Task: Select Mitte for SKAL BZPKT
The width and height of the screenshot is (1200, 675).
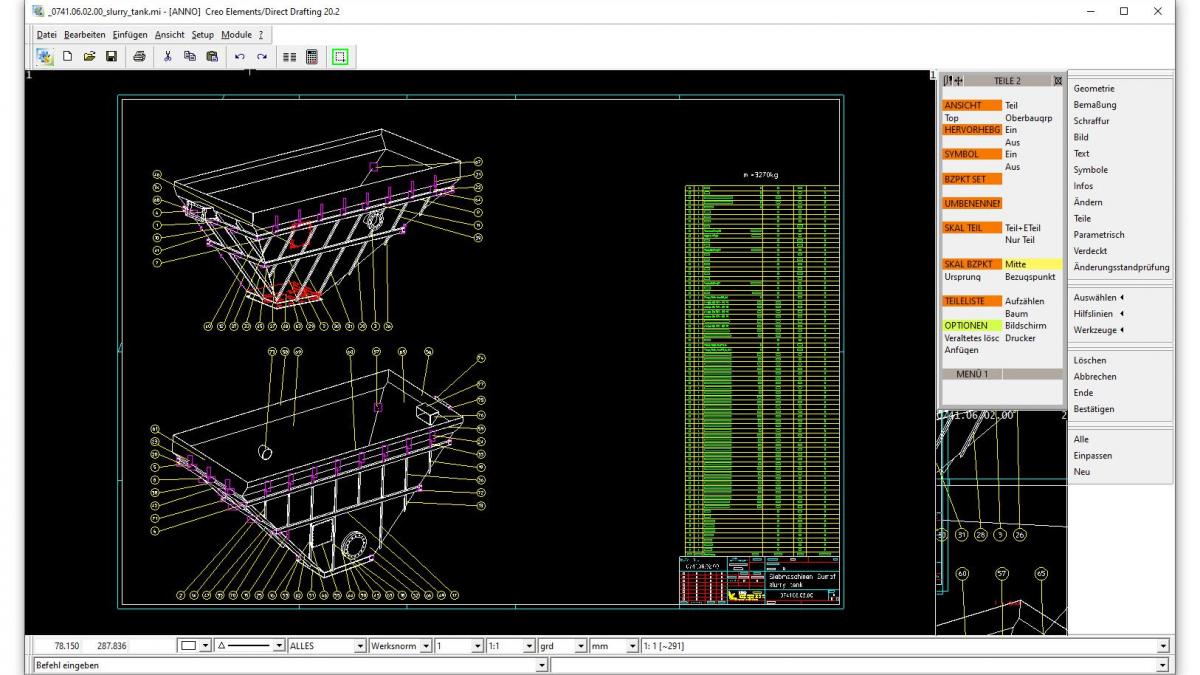Action: click(1016, 264)
